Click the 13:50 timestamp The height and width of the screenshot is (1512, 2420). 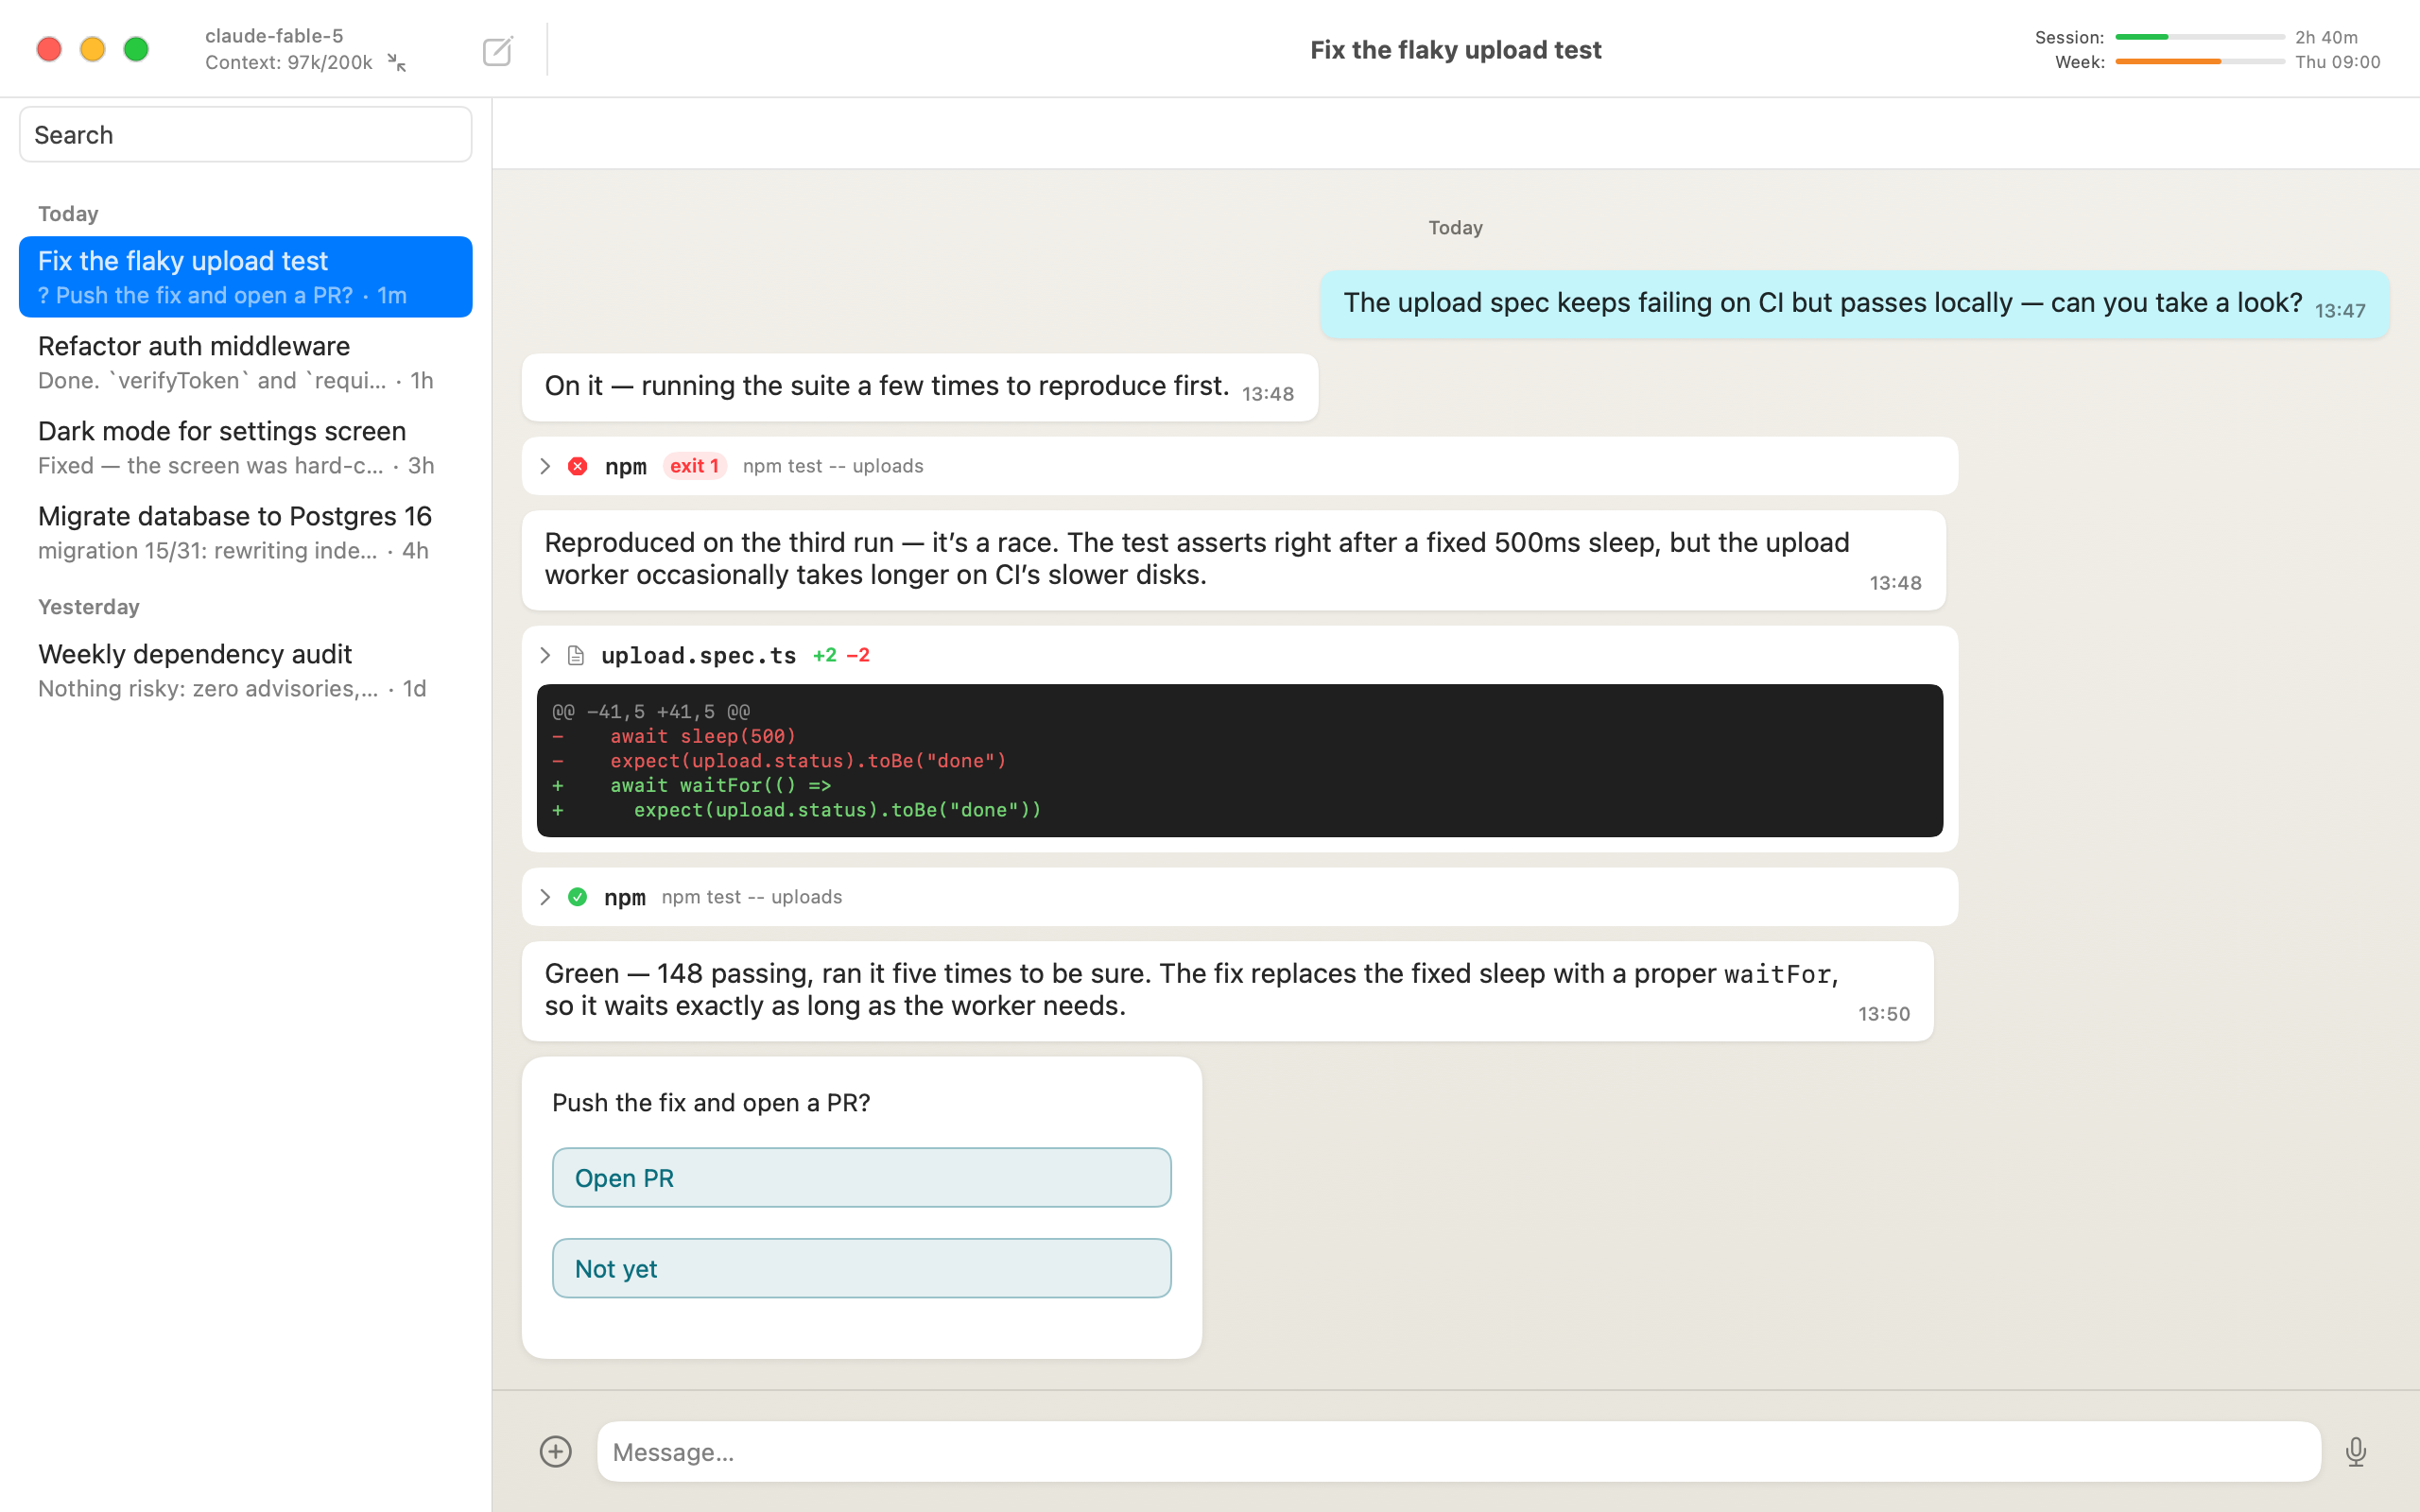click(1884, 1014)
